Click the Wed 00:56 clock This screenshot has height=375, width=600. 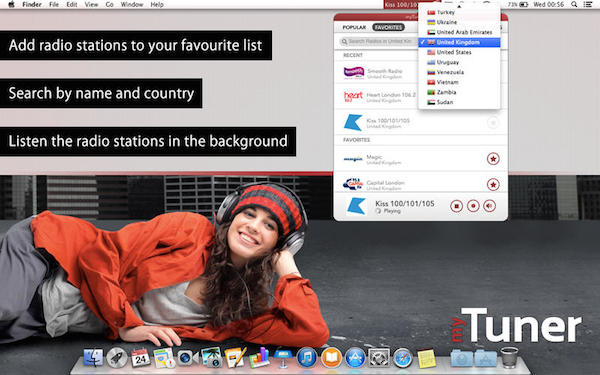549,5
